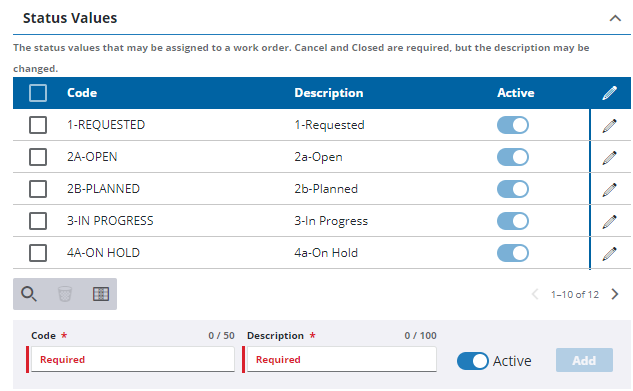Click the Code required input field
Image resolution: width=633 pixels, height=391 pixels.
[x=133, y=359]
